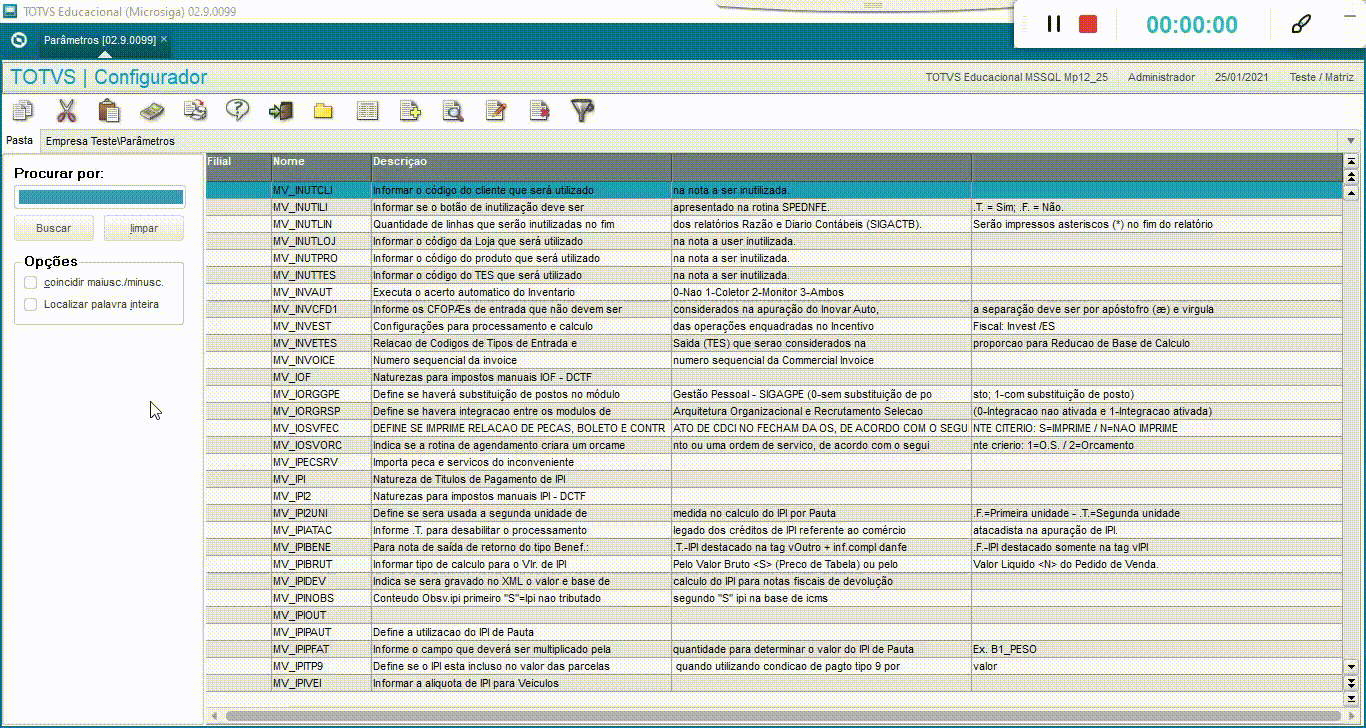The image size is (1366, 728).
Task: Select the MV_IPIVEI parameter
Action: [774, 683]
